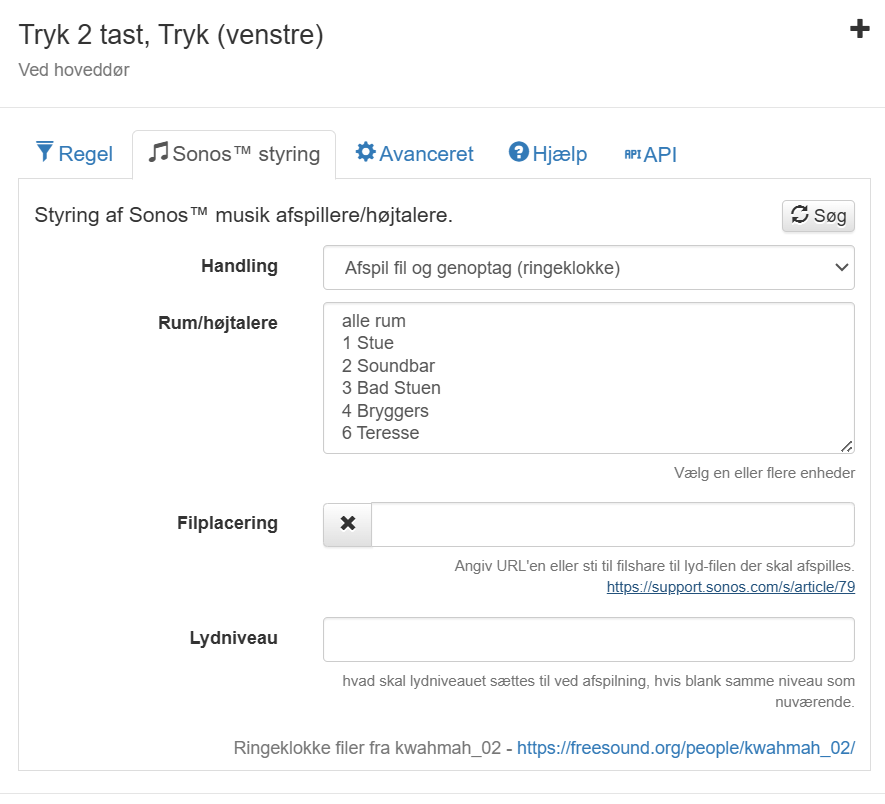Choose "2 Soundbar" in the list
Screen dimensions: 885x804
tap(388, 366)
